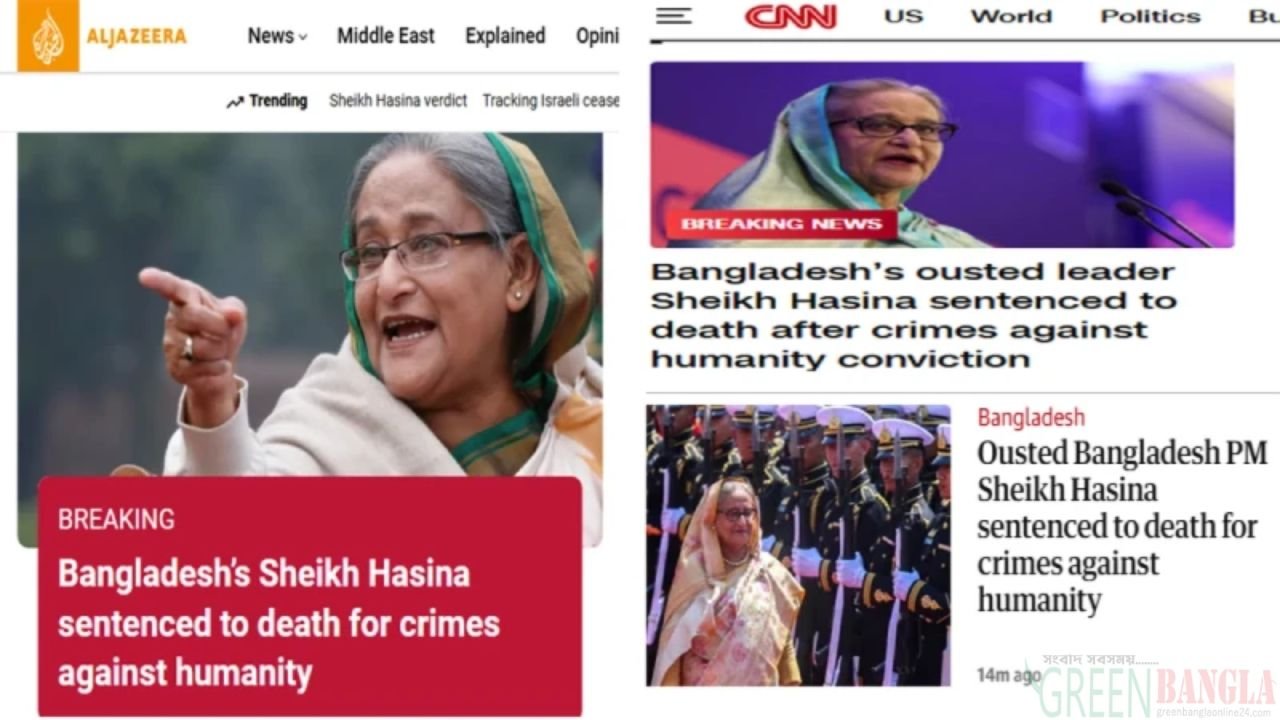Open the Explained menu item
Viewport: 1280px width, 720px height.
505,36
